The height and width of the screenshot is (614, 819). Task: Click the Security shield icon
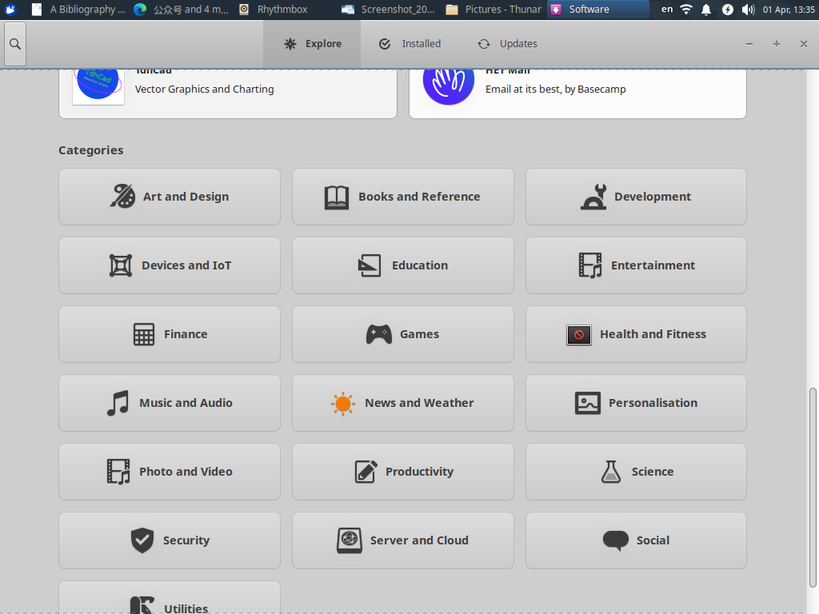pyautogui.click(x=142, y=540)
